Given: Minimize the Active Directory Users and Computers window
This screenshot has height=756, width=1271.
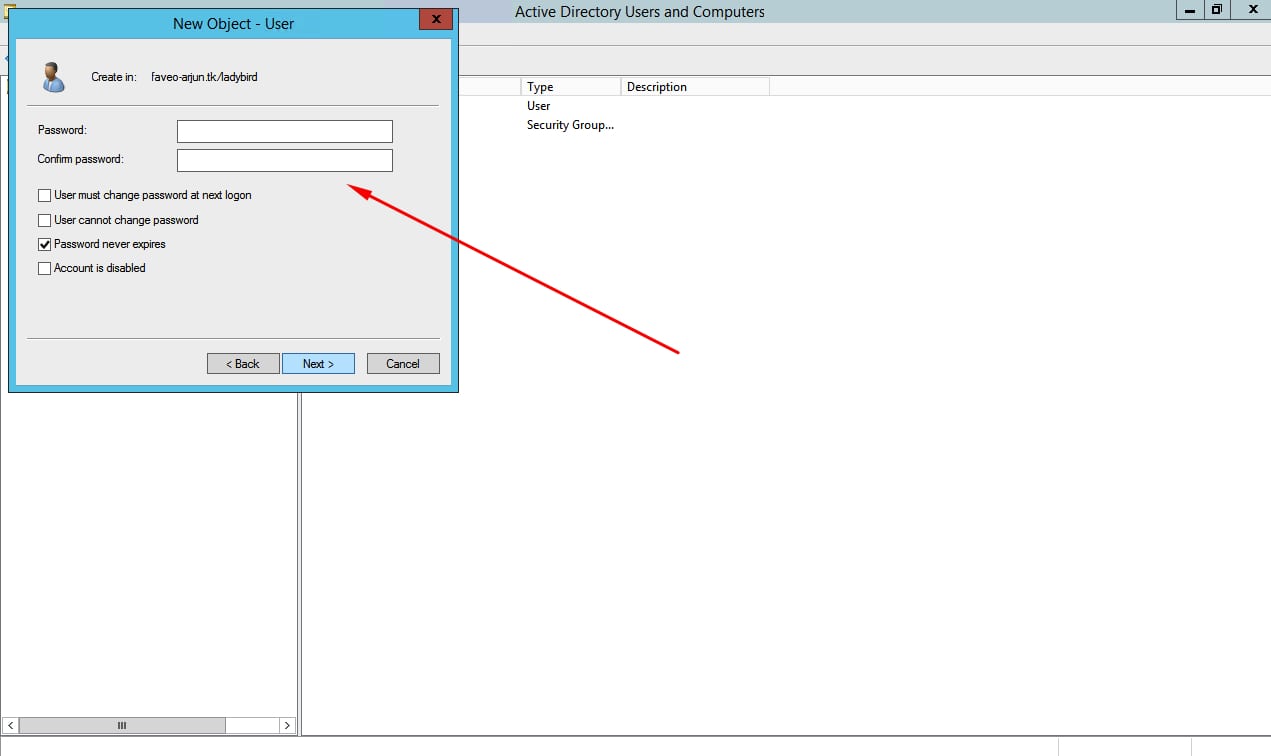Looking at the screenshot, I should (1189, 9).
